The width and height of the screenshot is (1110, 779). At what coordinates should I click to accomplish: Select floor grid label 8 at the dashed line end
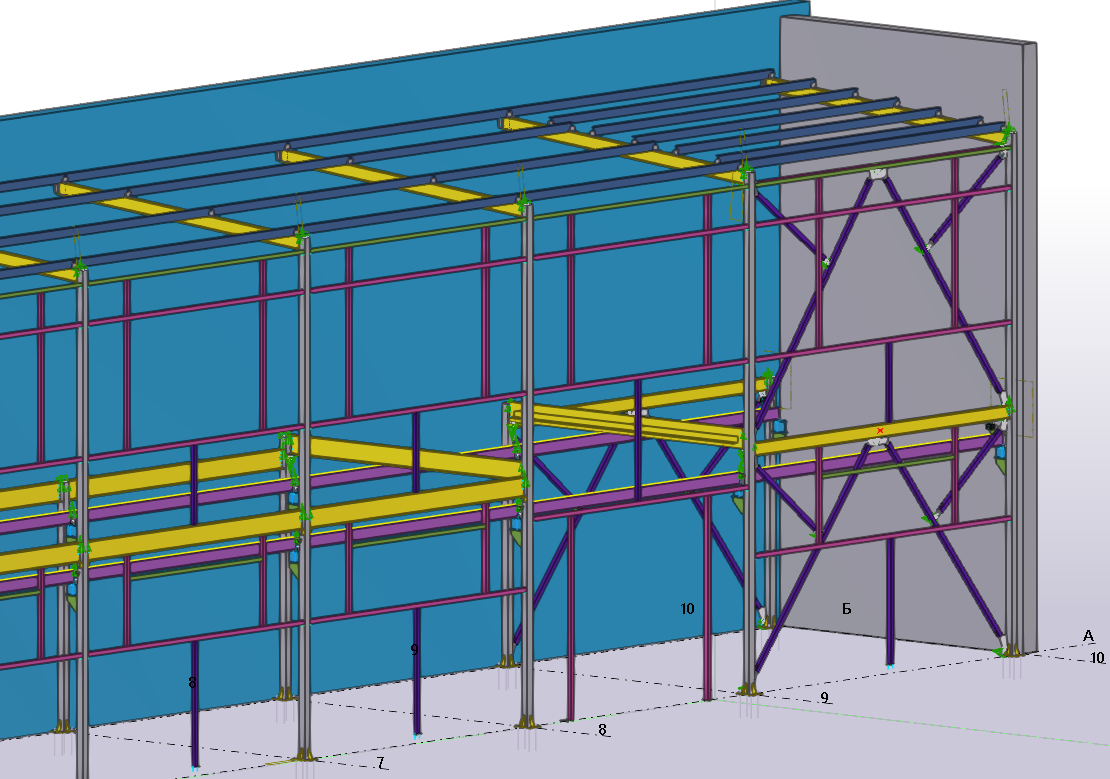602,729
